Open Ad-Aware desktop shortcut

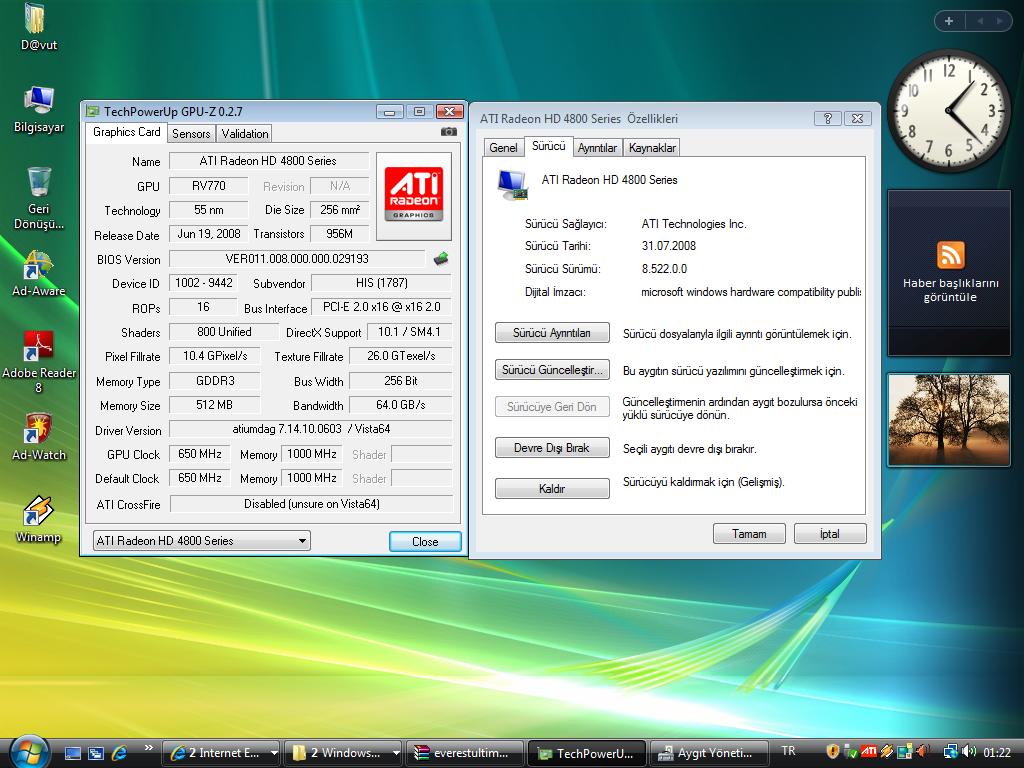[39, 267]
